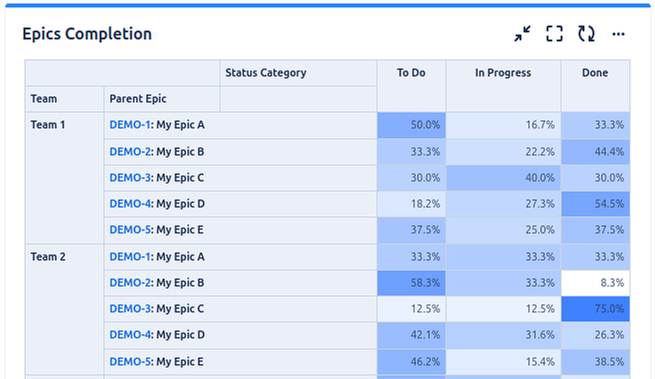Open DEMO-4 link under Team 1
The width and height of the screenshot is (655, 379).
pos(130,203)
